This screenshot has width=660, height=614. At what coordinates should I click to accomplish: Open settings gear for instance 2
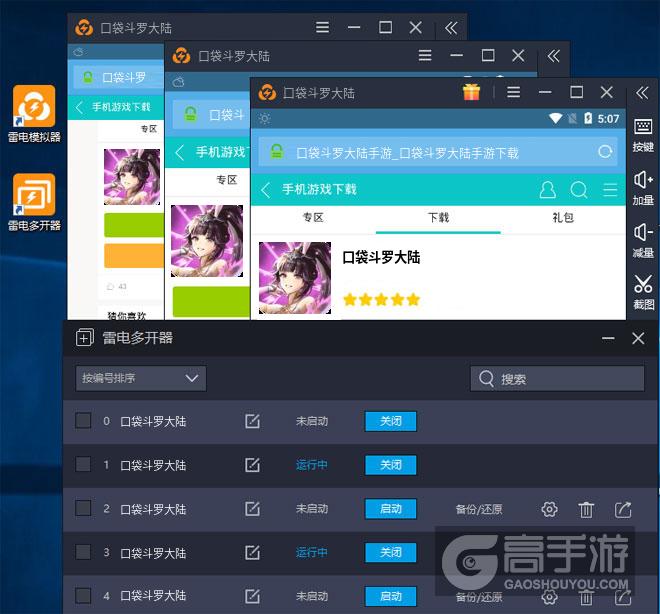click(x=549, y=509)
